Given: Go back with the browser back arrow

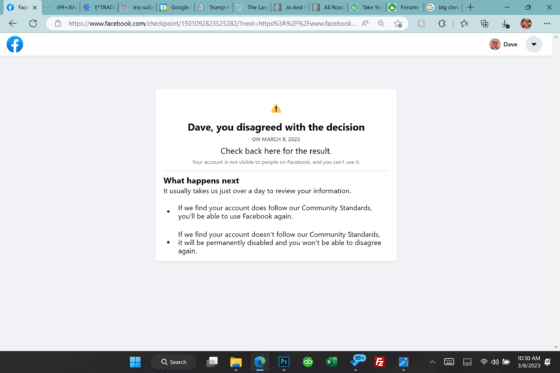Looking at the screenshot, I should [x=13, y=24].
